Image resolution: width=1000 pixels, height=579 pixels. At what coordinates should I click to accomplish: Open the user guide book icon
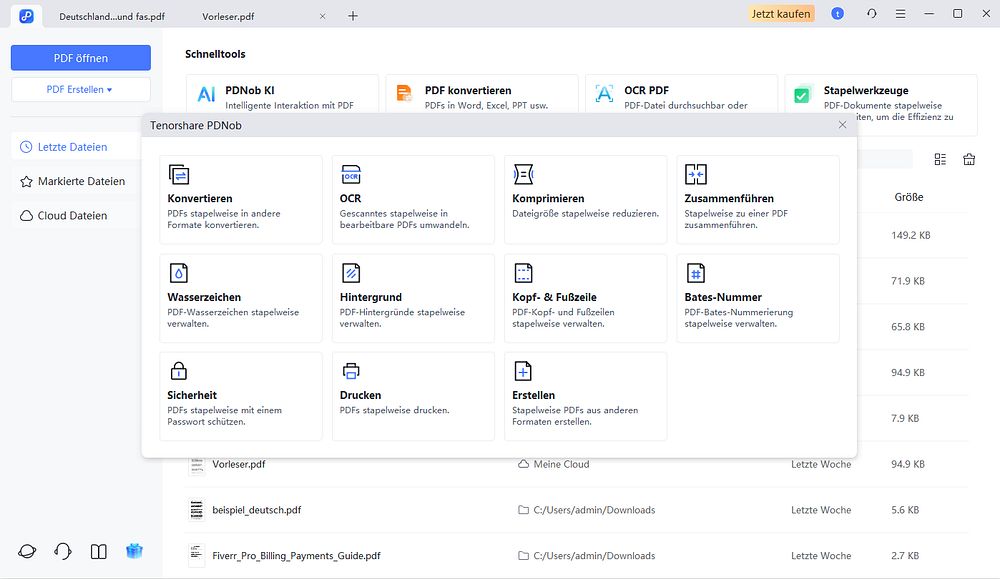pos(98,551)
